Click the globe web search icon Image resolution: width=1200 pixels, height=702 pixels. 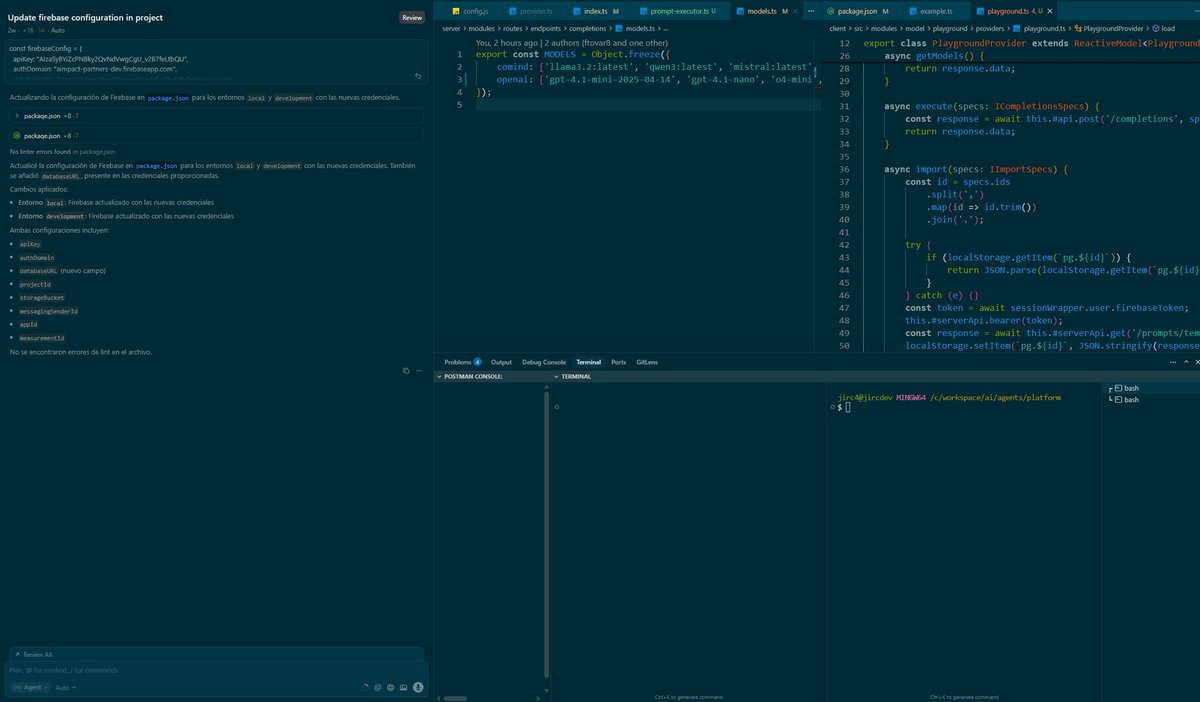(390, 688)
